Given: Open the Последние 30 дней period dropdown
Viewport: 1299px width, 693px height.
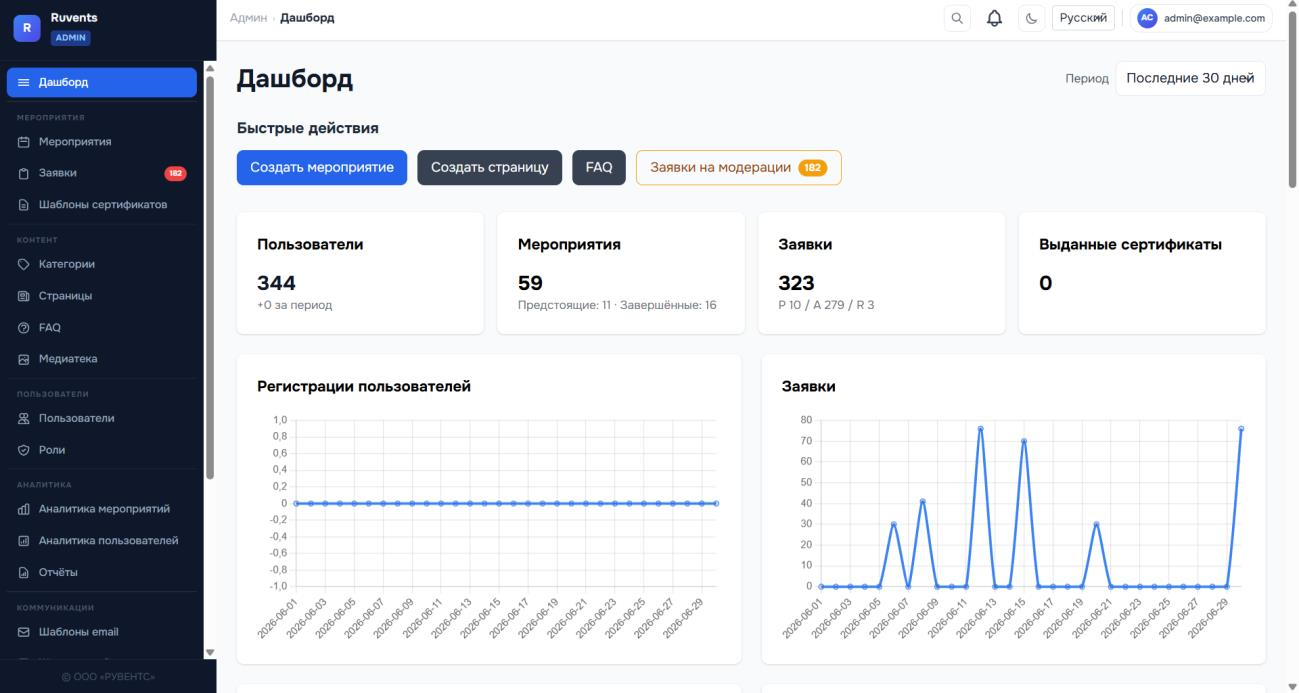Looking at the screenshot, I should pyautogui.click(x=1190, y=78).
